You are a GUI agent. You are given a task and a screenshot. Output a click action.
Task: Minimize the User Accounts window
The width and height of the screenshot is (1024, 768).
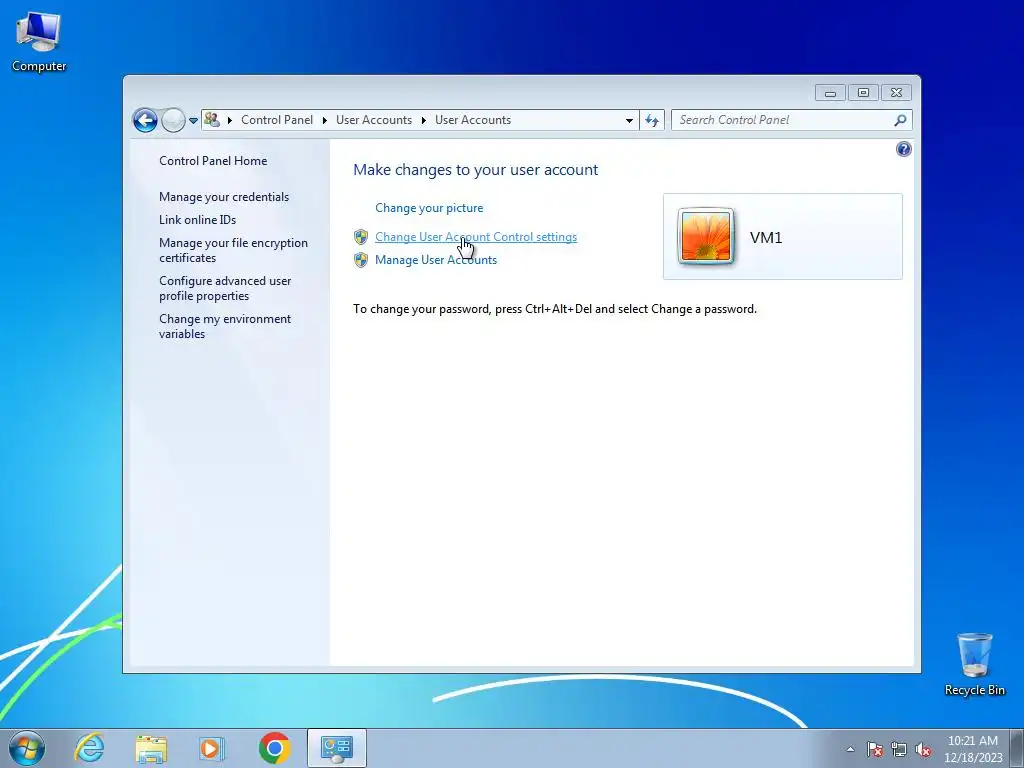click(830, 93)
